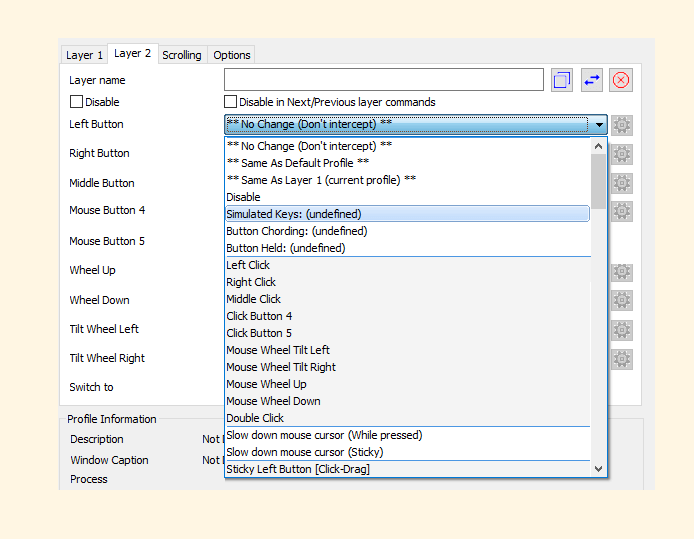The width and height of the screenshot is (694, 539).
Task: Collapse the Left Button dropdown arrow
Action: pos(599,125)
